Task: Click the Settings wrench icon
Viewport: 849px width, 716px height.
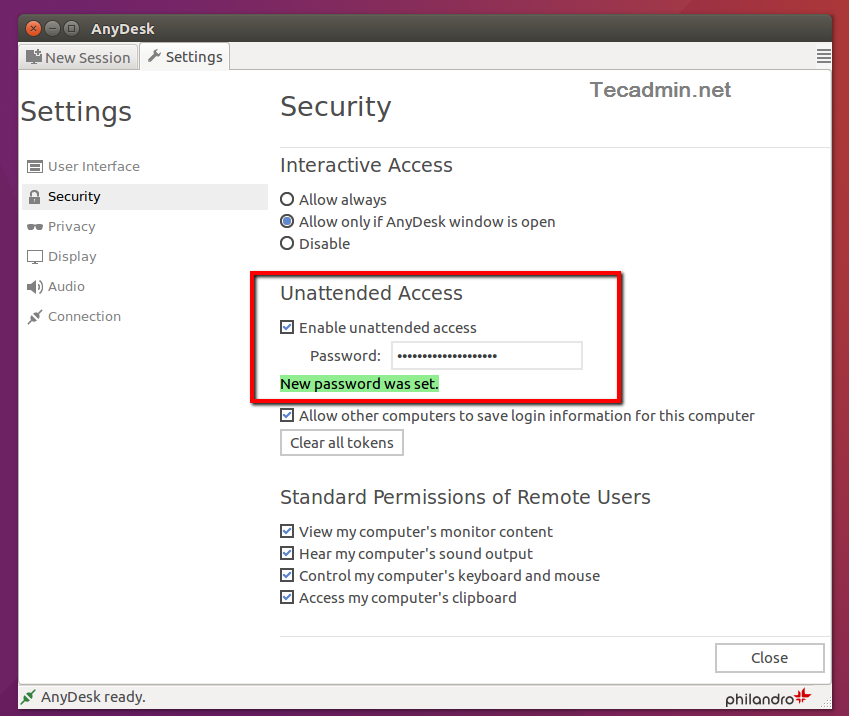Action: (154, 56)
